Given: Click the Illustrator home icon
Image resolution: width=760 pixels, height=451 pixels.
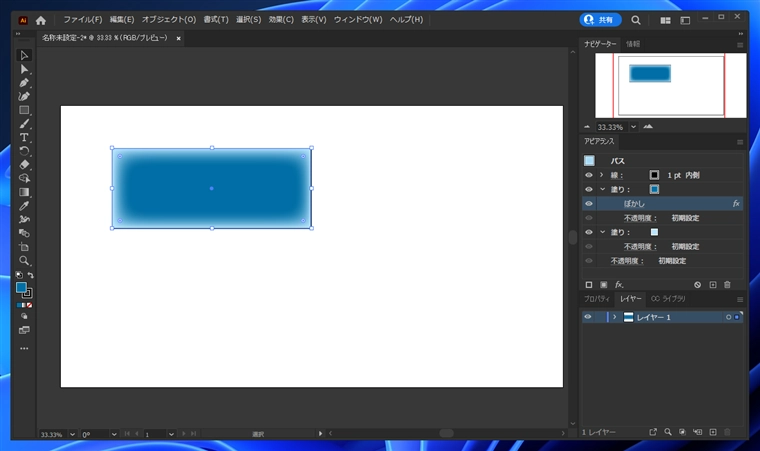Looking at the screenshot, I should pos(41,20).
